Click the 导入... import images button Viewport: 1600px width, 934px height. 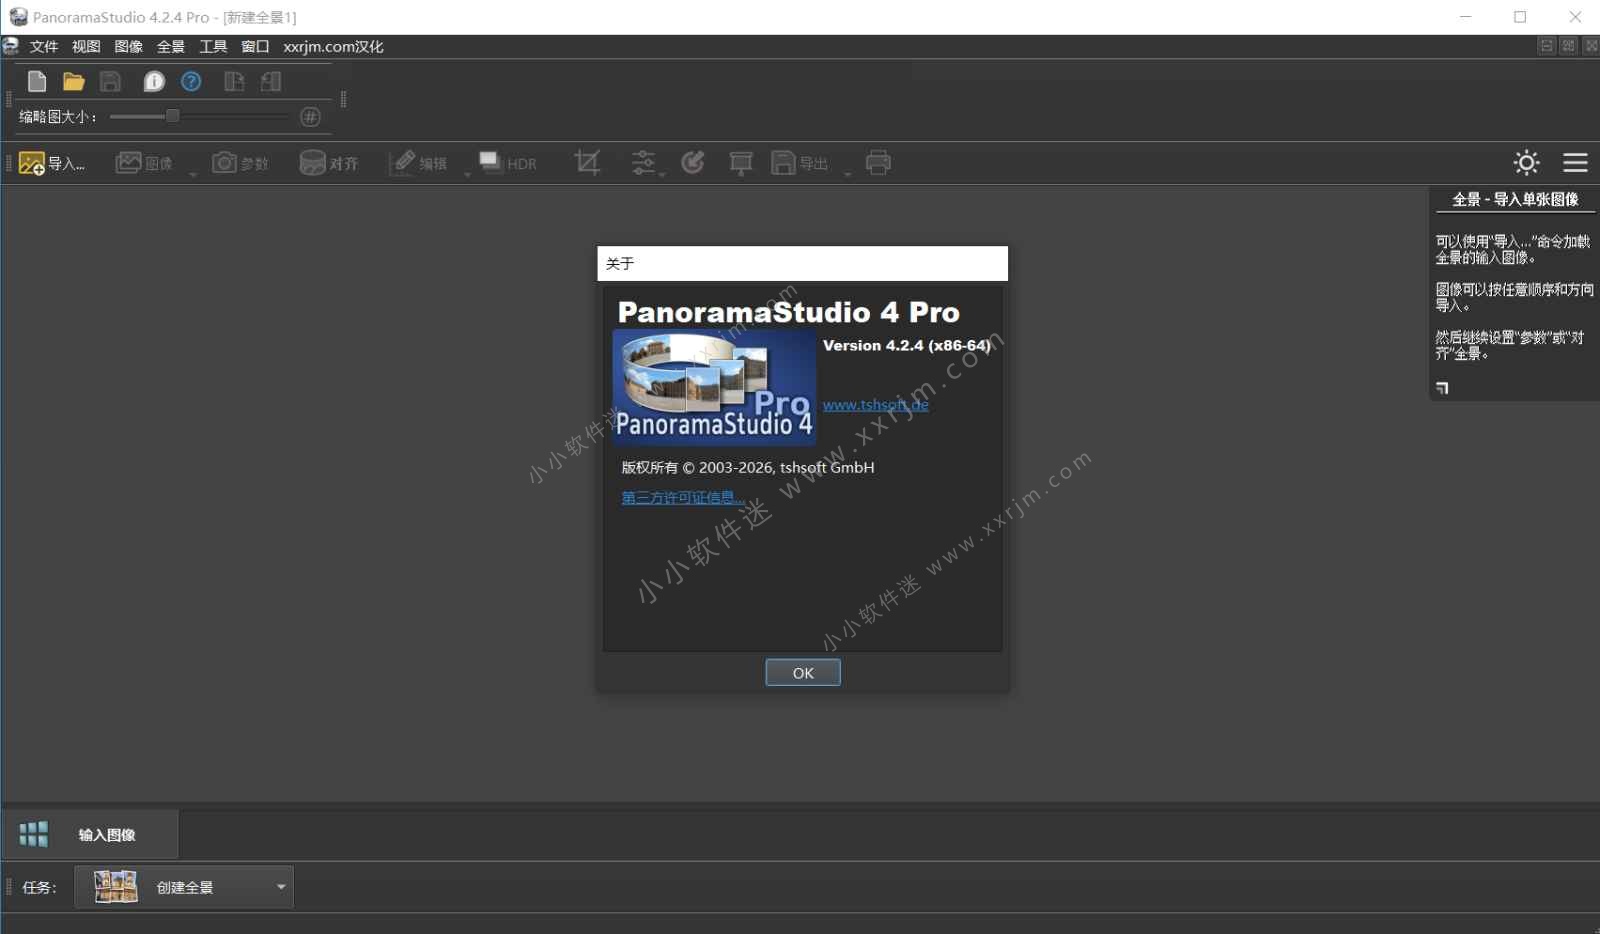(52, 163)
